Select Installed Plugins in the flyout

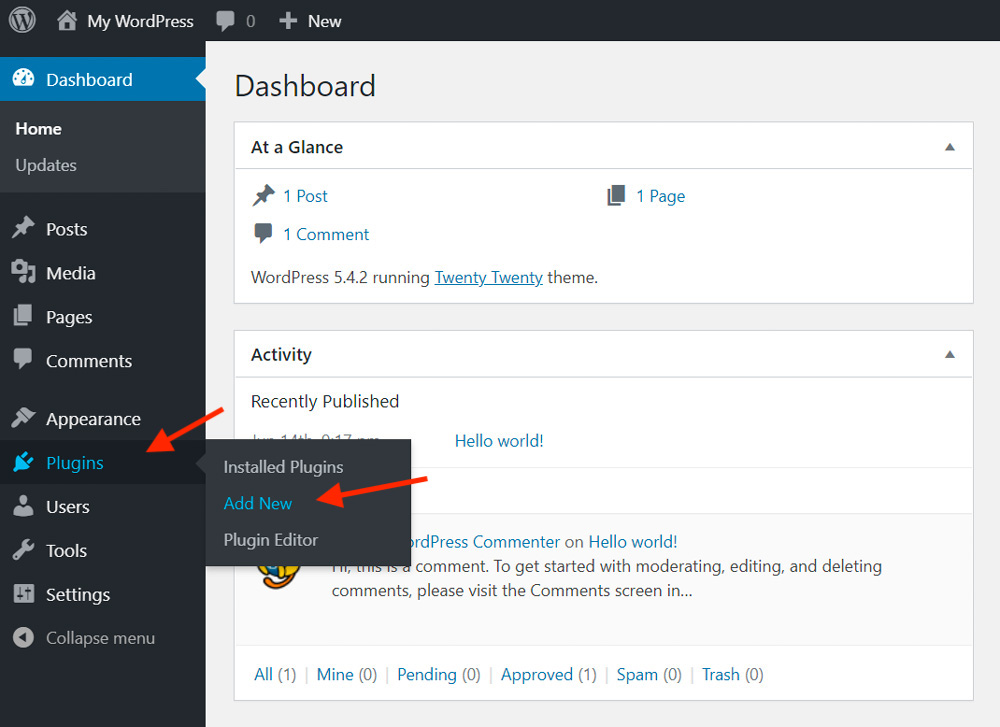click(283, 467)
